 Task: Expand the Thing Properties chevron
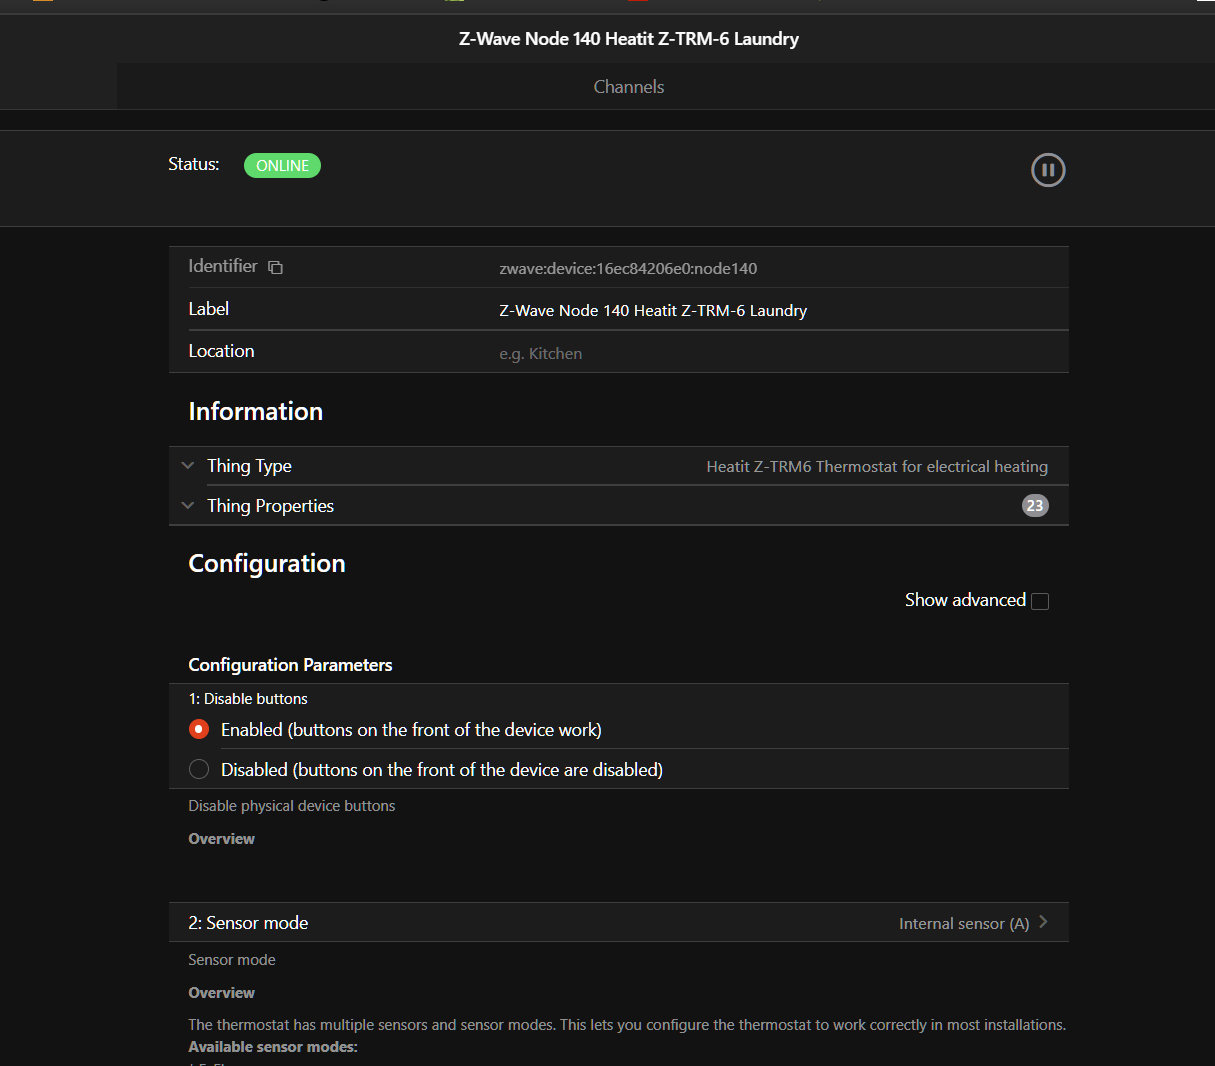click(188, 506)
